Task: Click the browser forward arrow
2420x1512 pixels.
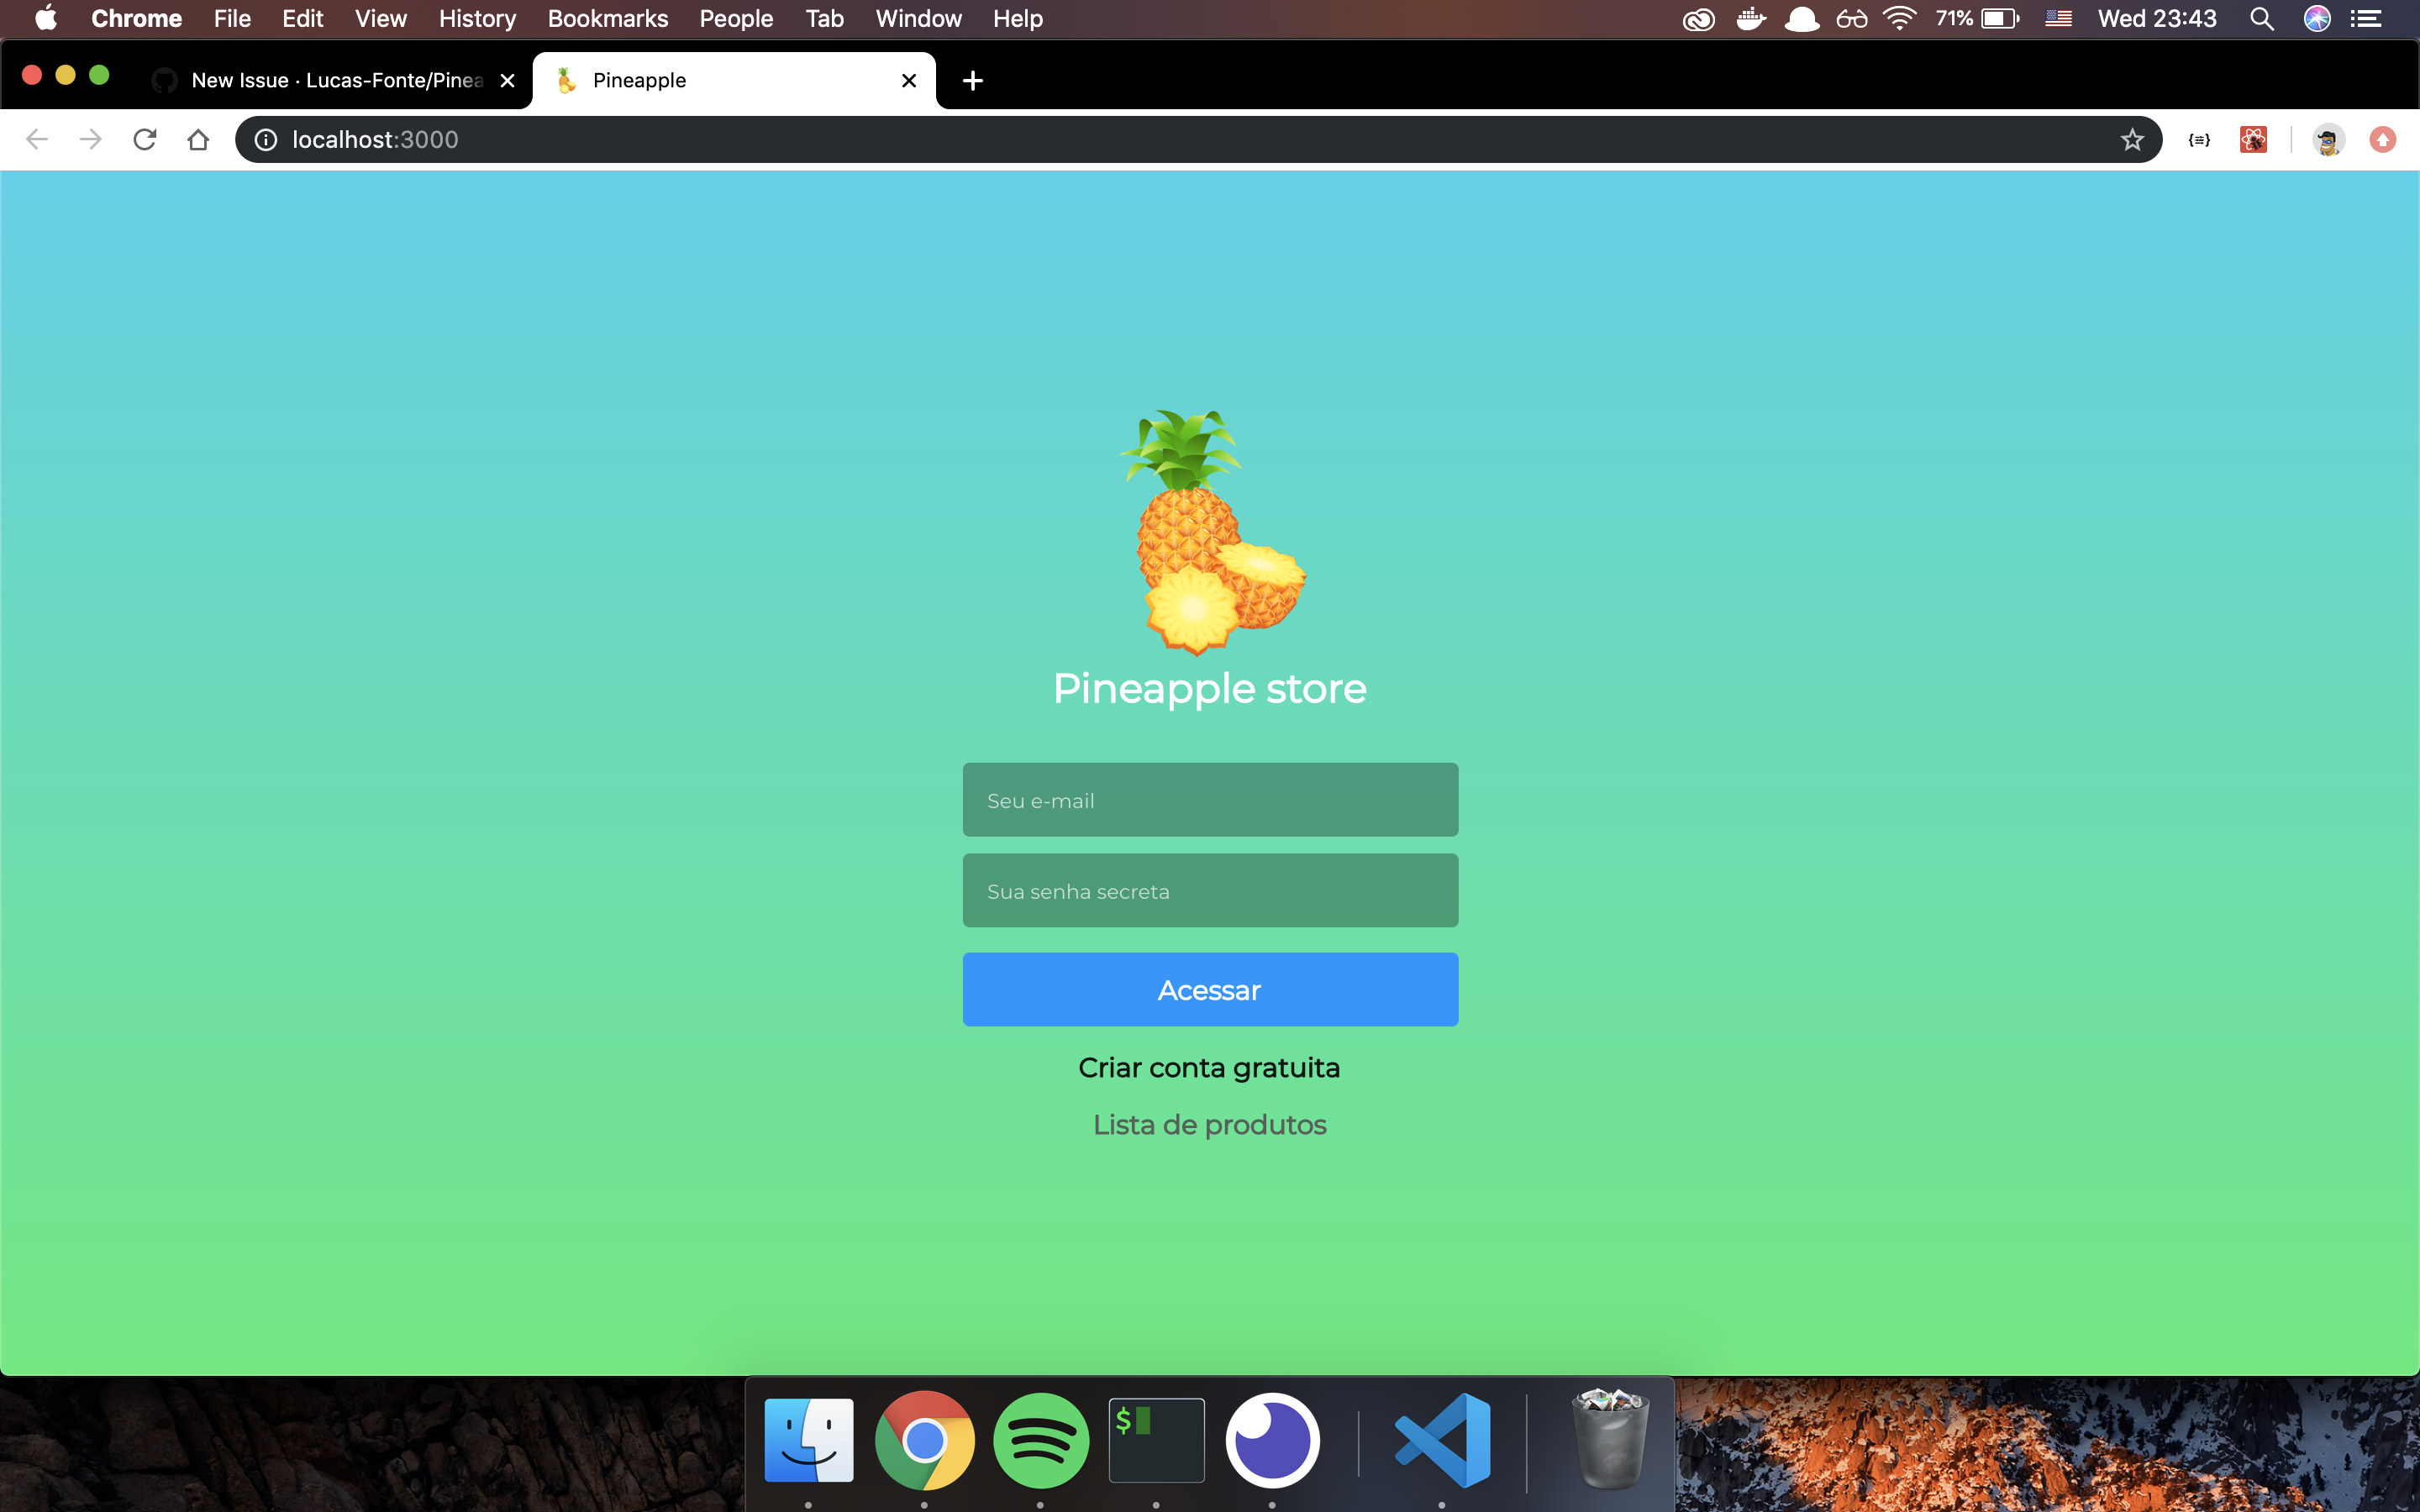Action: (x=91, y=139)
